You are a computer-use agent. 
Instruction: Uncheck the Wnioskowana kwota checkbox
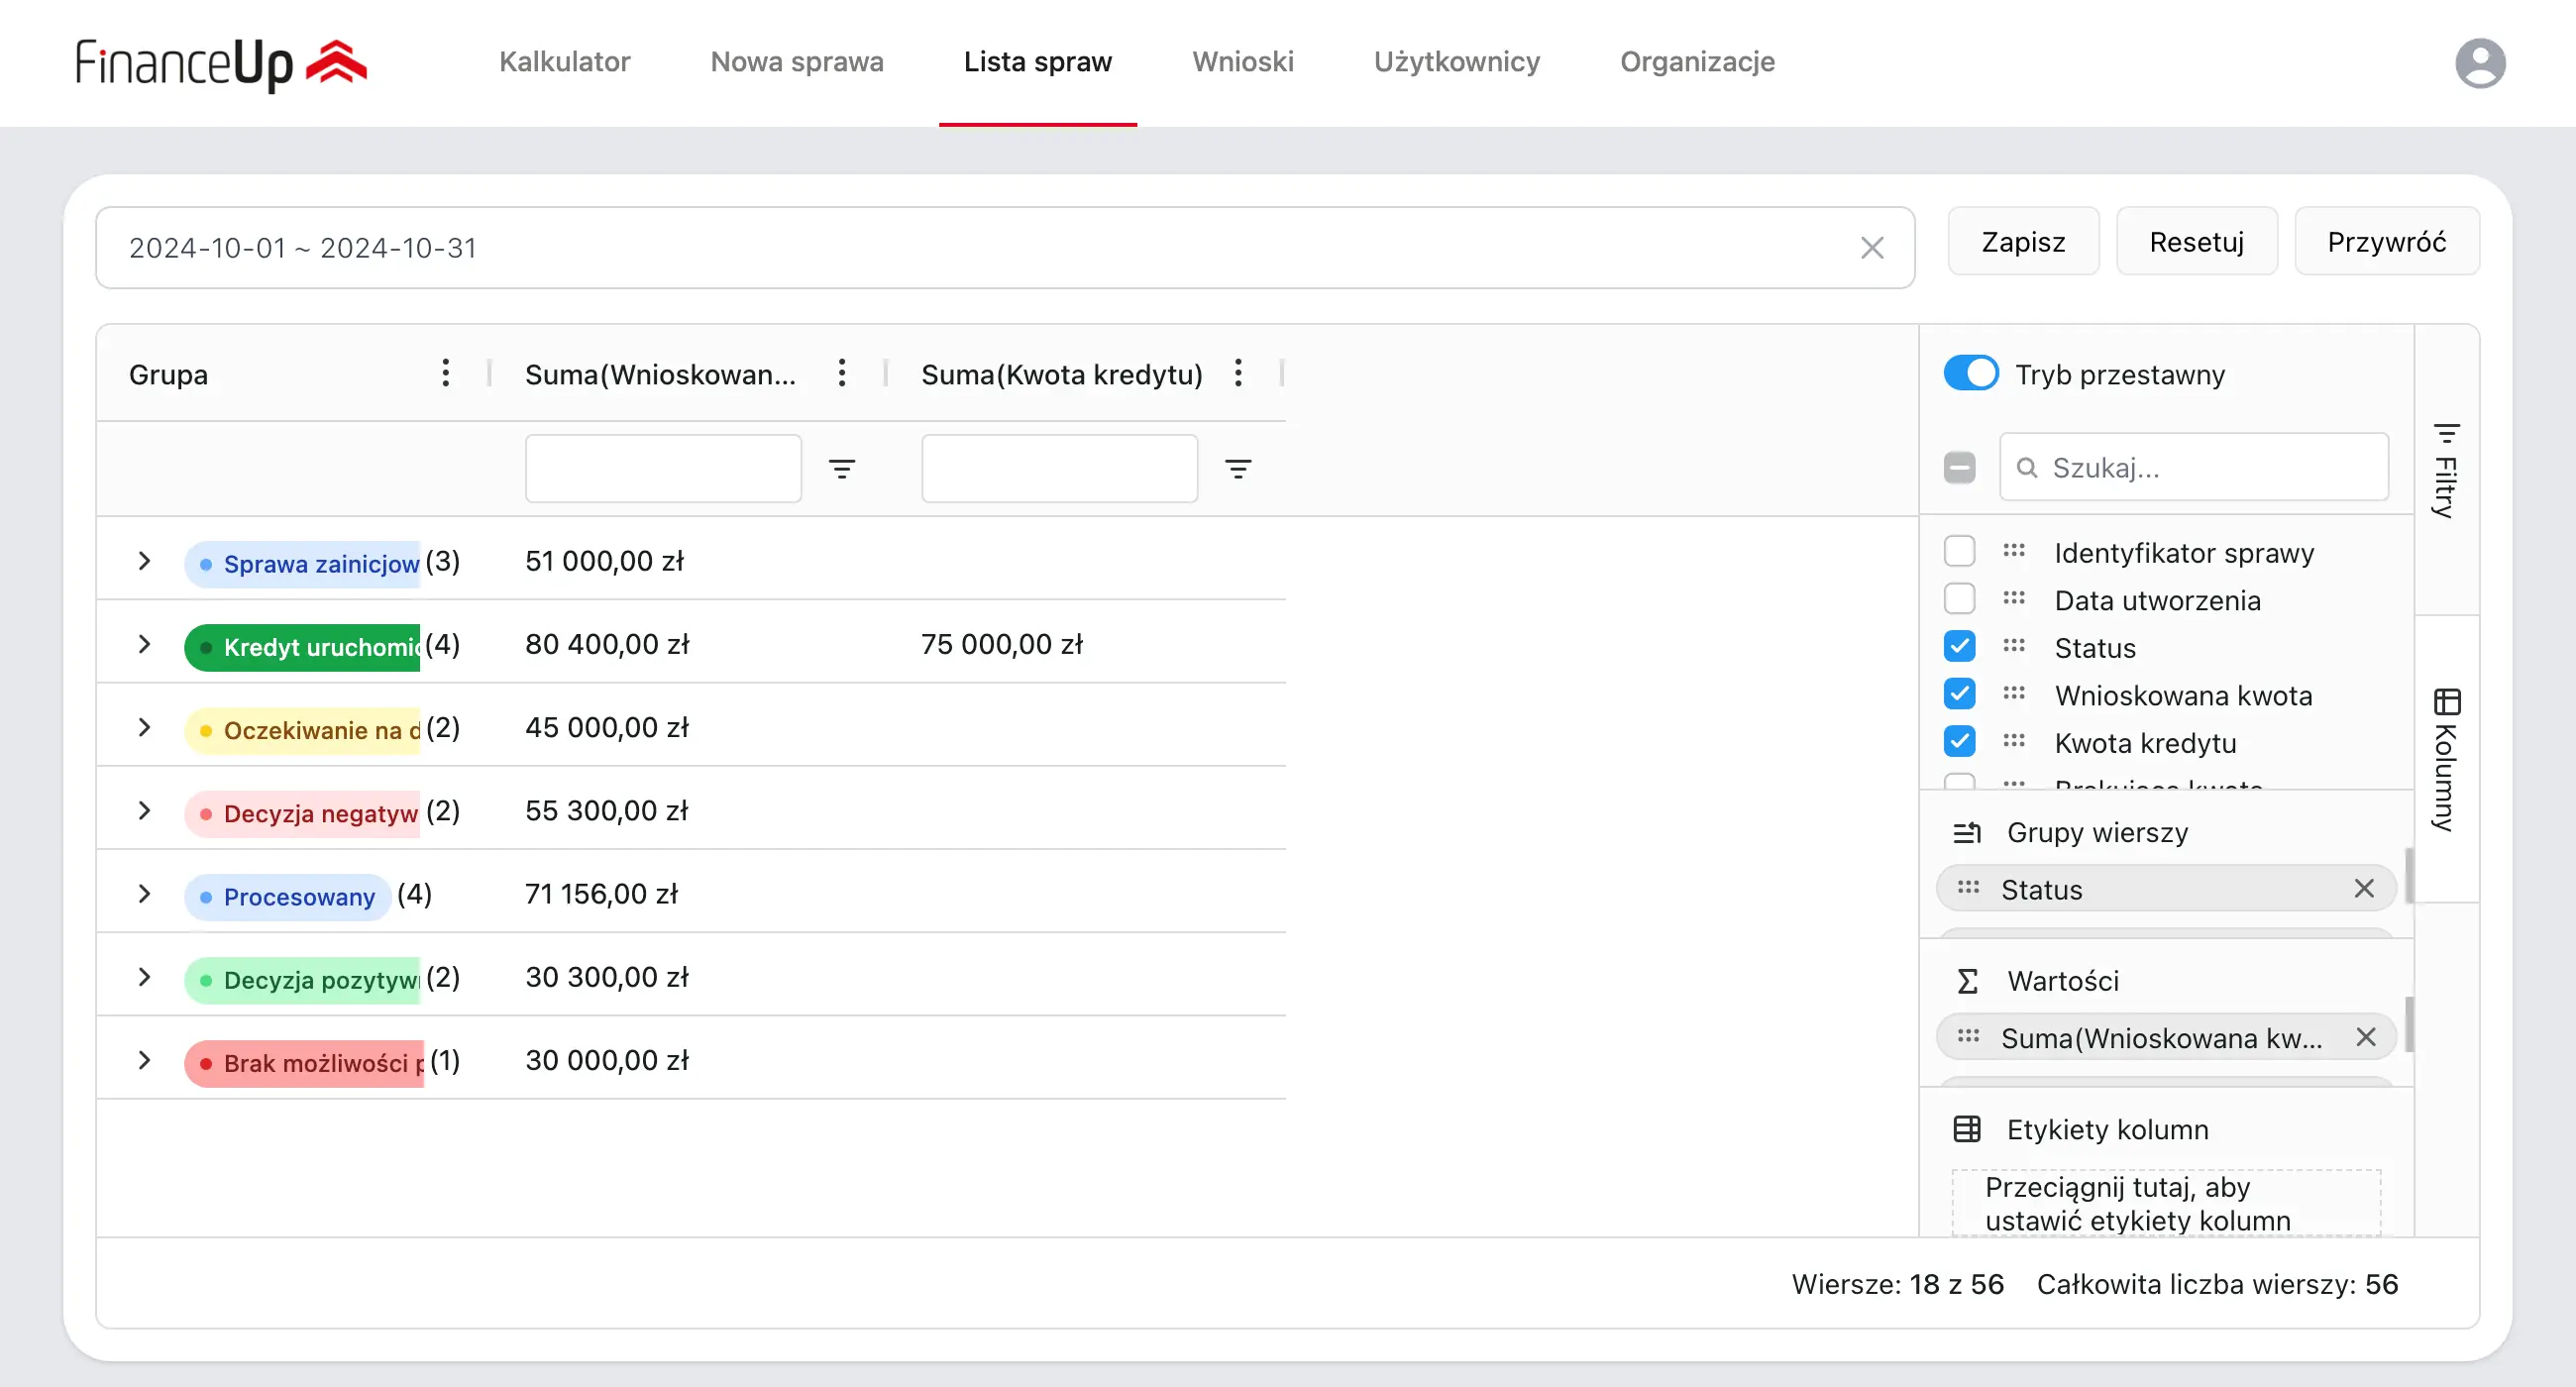(x=1959, y=694)
